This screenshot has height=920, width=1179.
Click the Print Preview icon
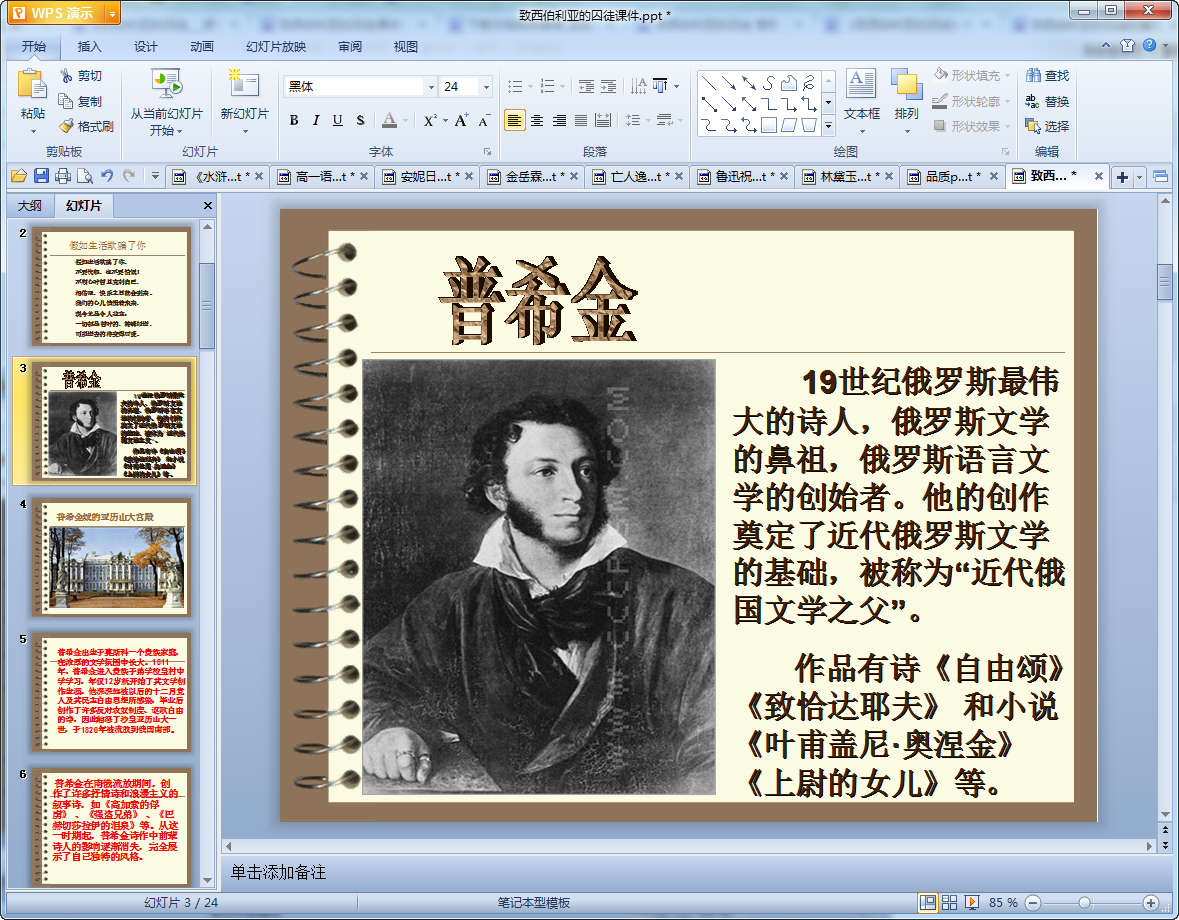85,176
